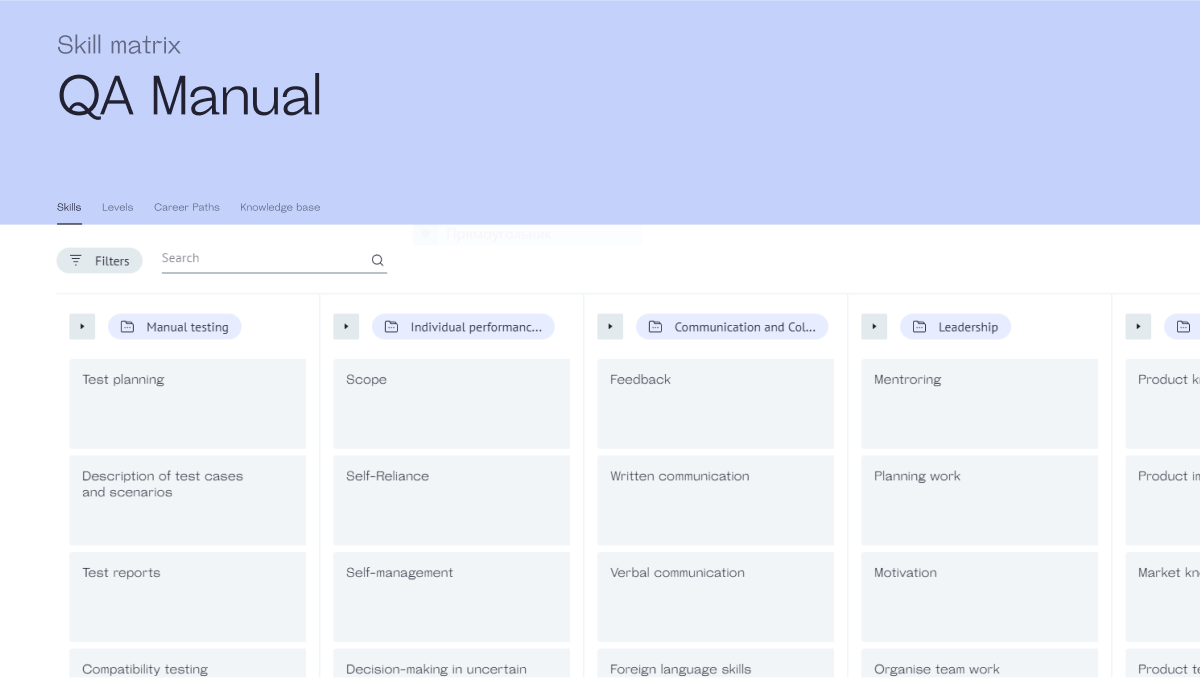Viewport: 1200px width, 678px height.
Task: Open the Verbal communication skill card
Action: pos(715,597)
